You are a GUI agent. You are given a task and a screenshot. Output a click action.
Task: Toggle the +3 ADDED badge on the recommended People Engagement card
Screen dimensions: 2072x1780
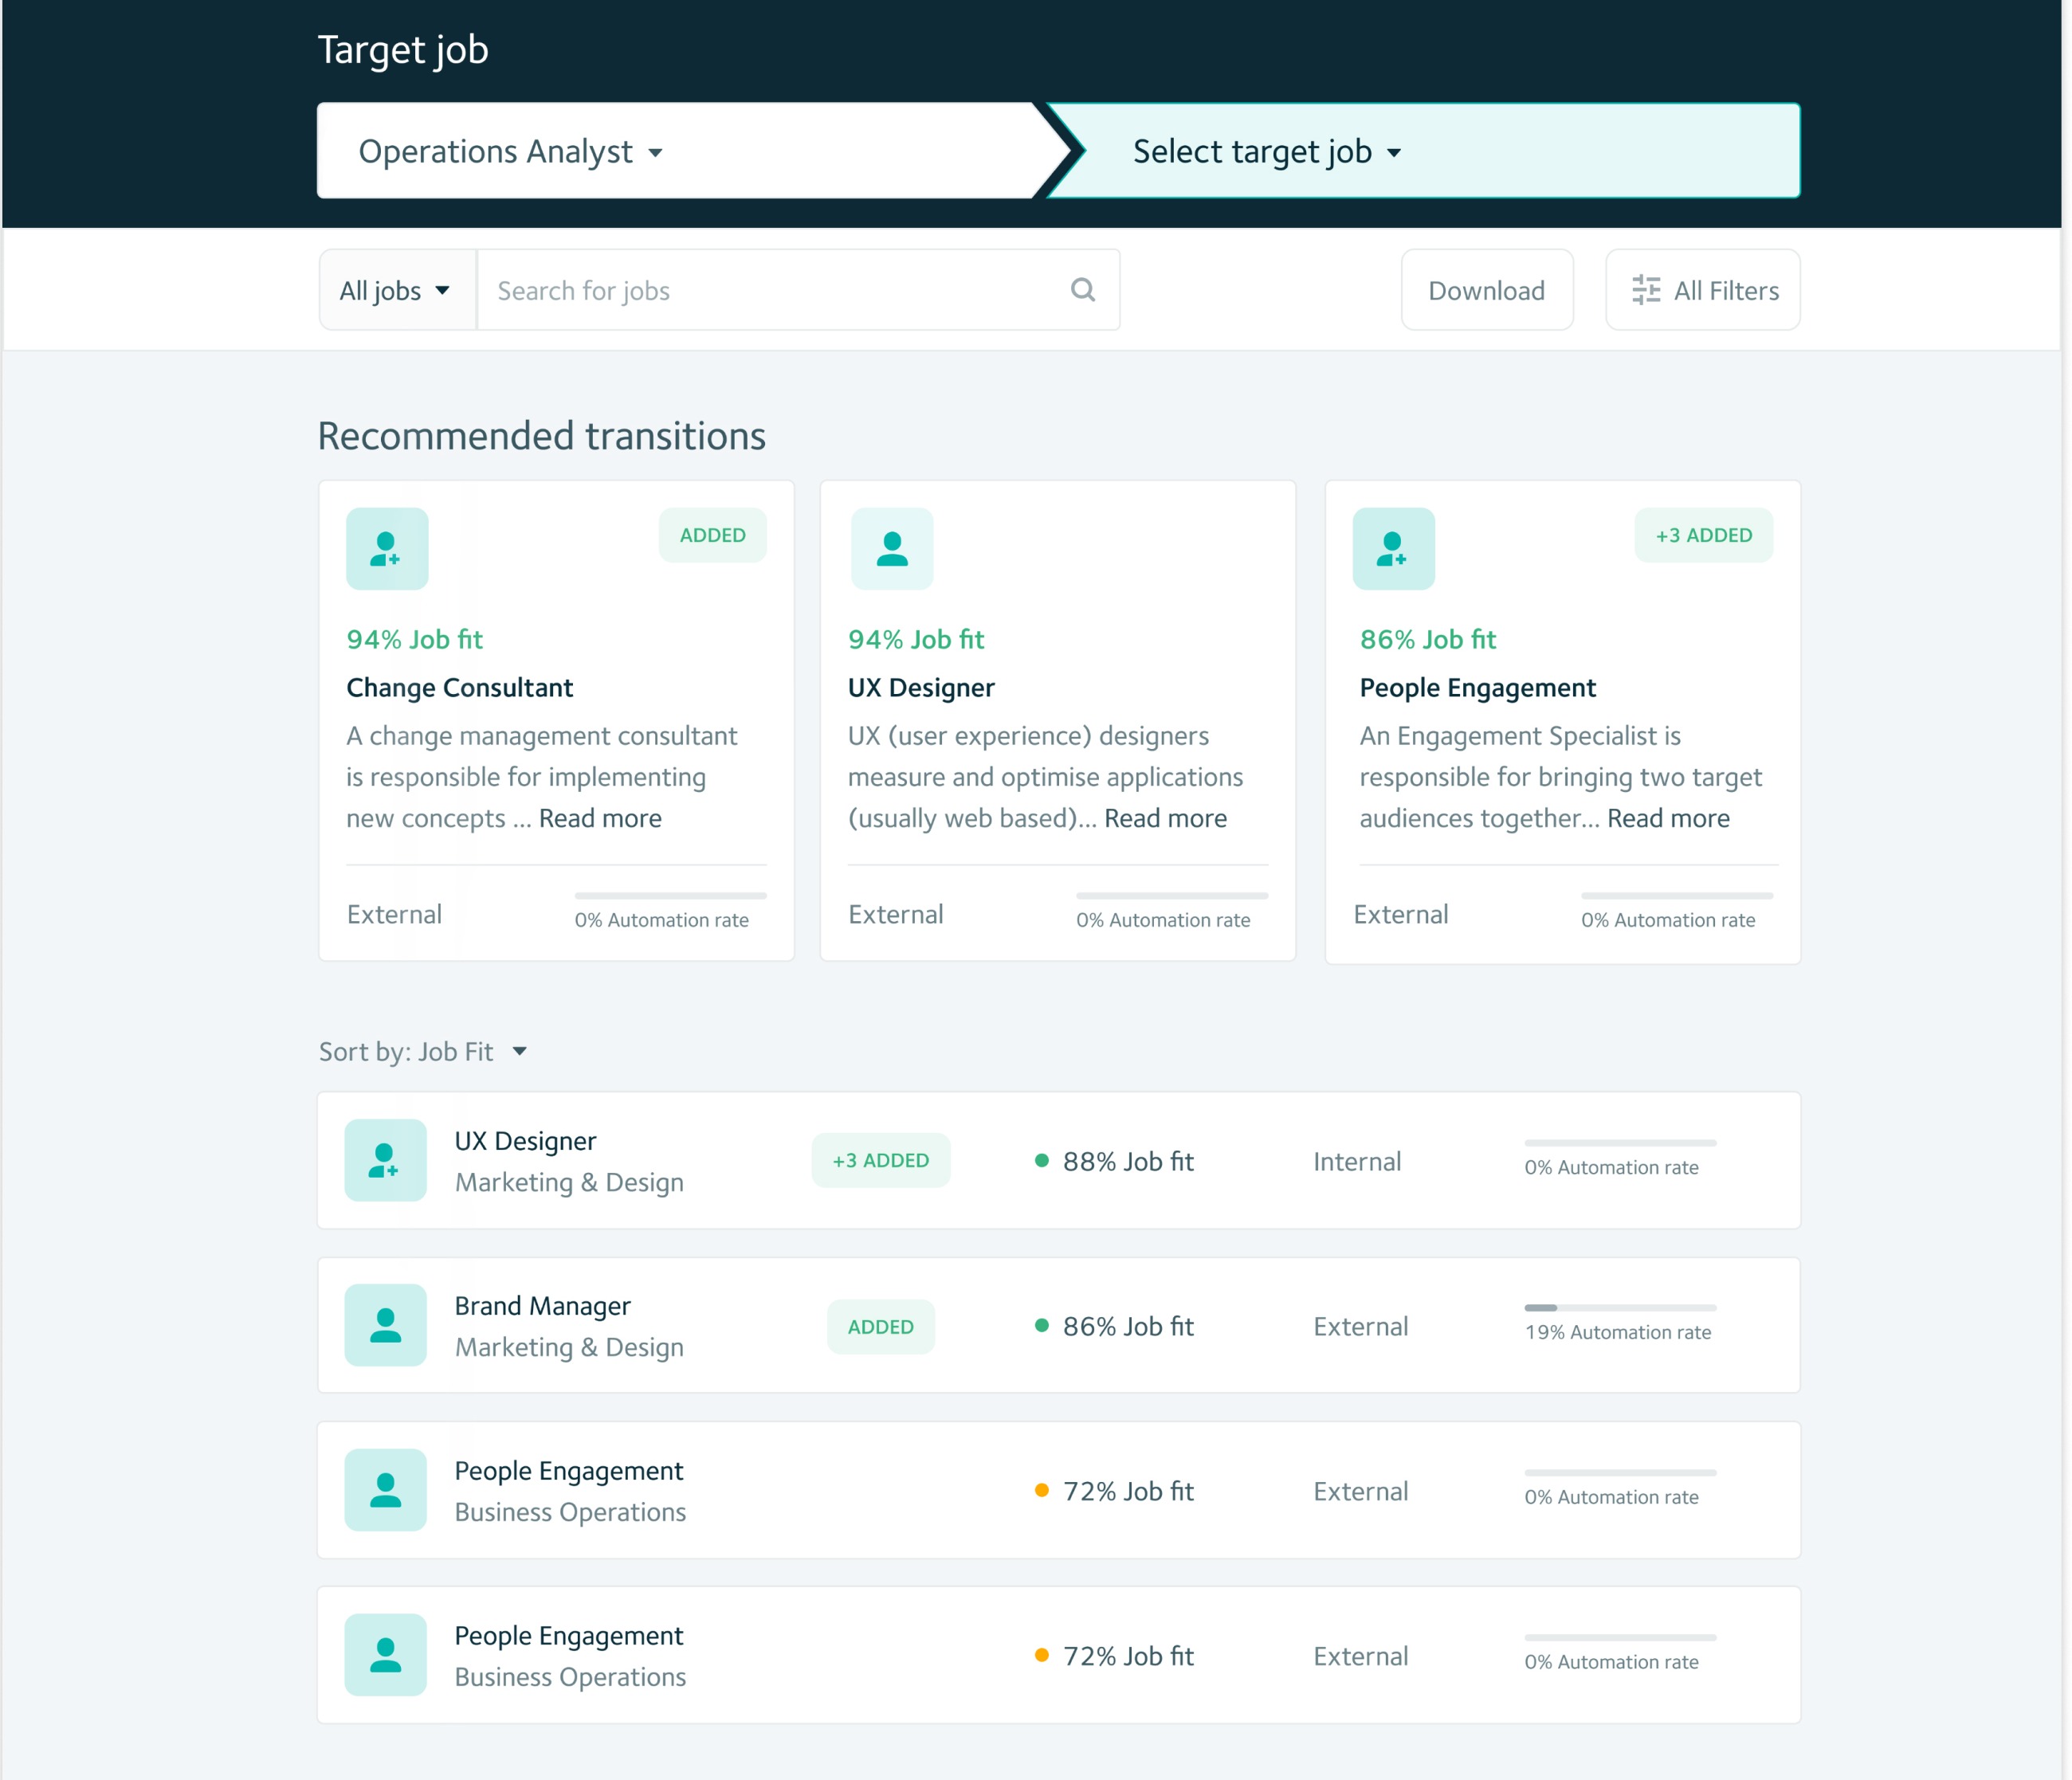pos(1703,535)
